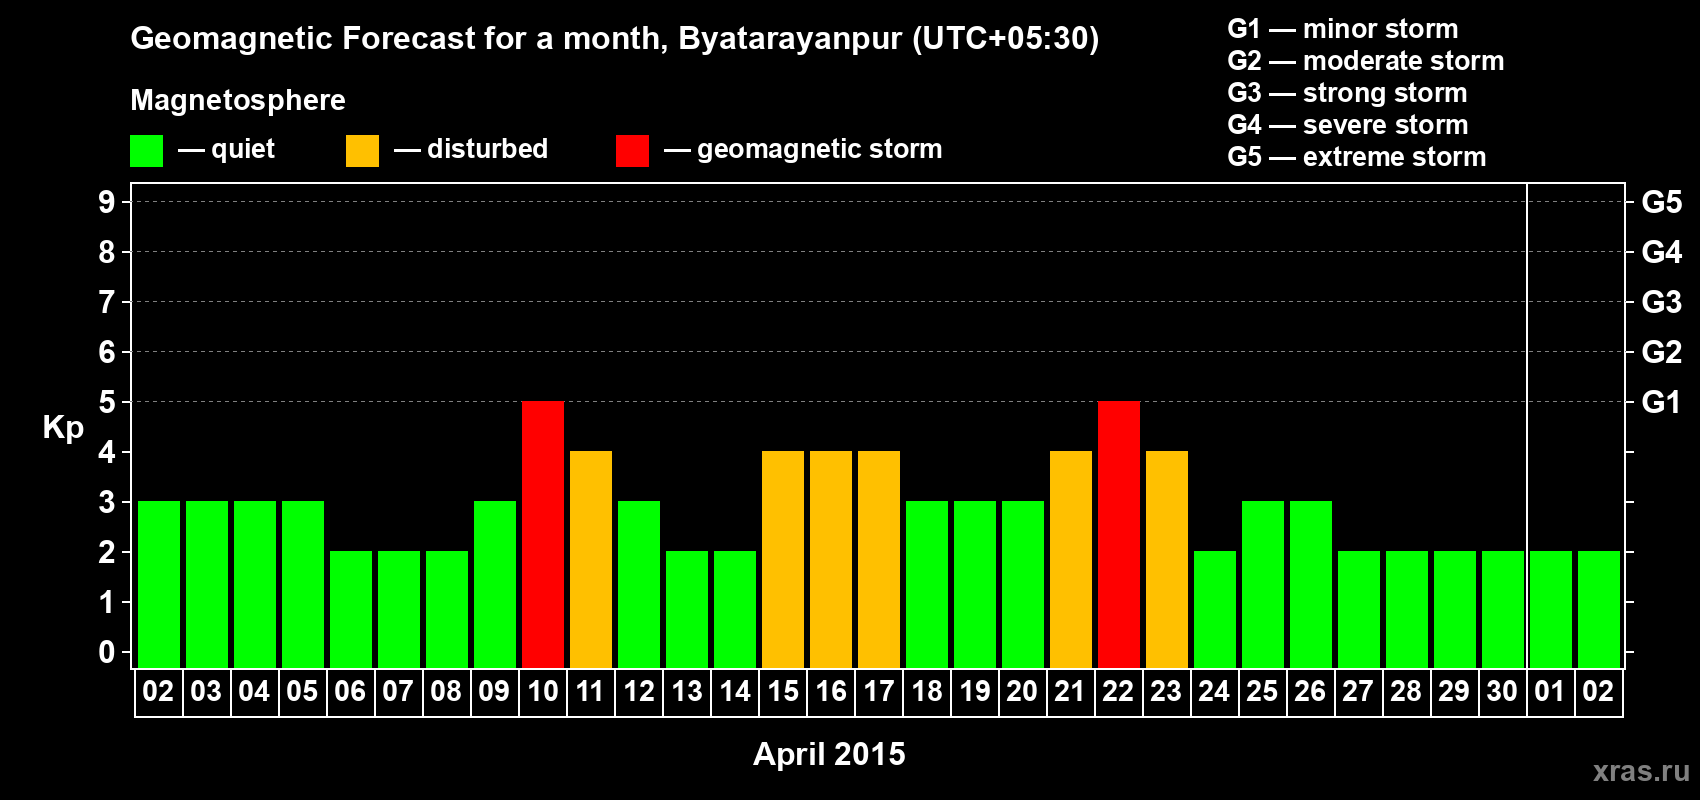
Task: Click Kp axis value 5
Action: pyautogui.click(x=107, y=402)
